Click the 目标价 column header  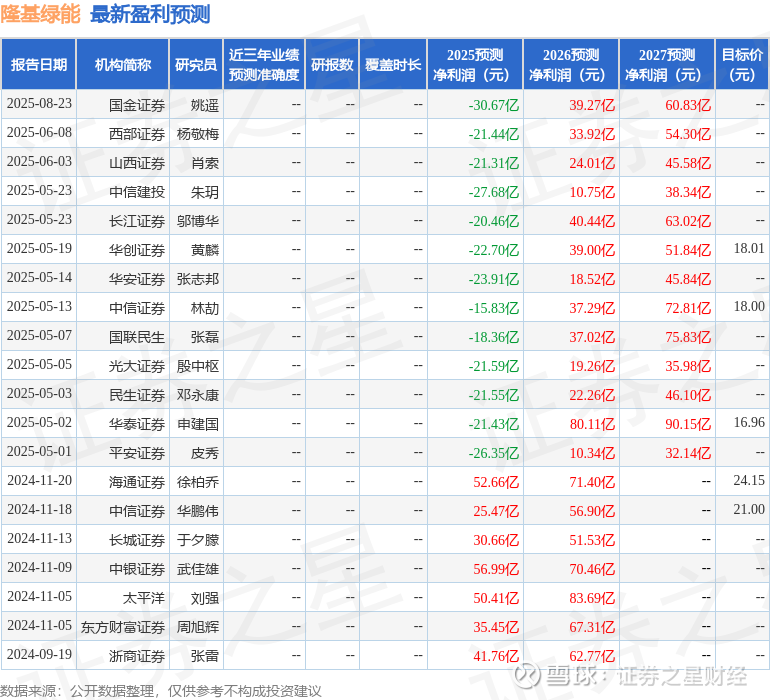(742, 64)
